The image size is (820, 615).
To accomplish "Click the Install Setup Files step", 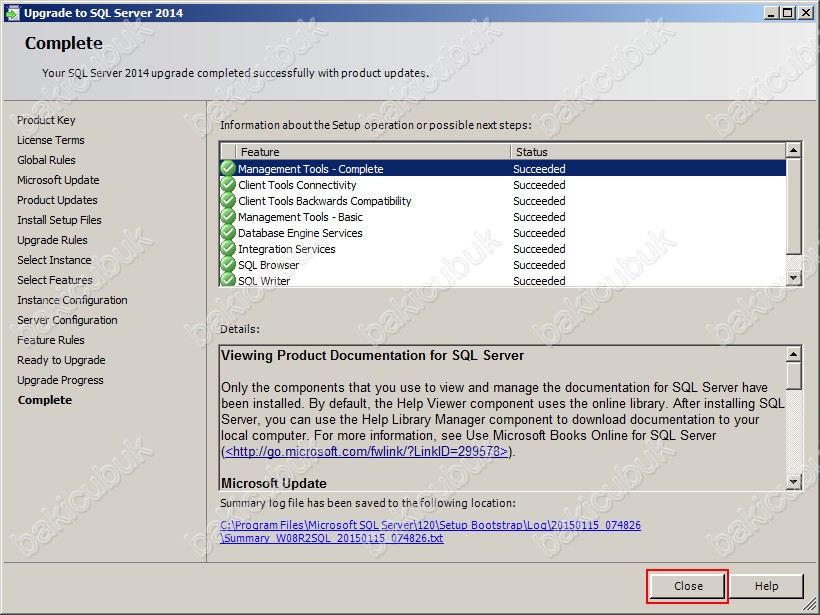I will click(59, 220).
